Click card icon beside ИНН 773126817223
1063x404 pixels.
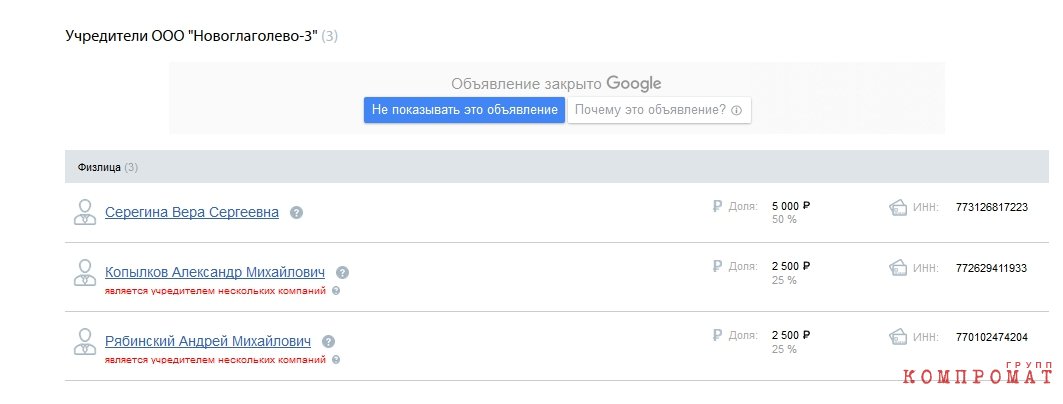(x=898, y=207)
